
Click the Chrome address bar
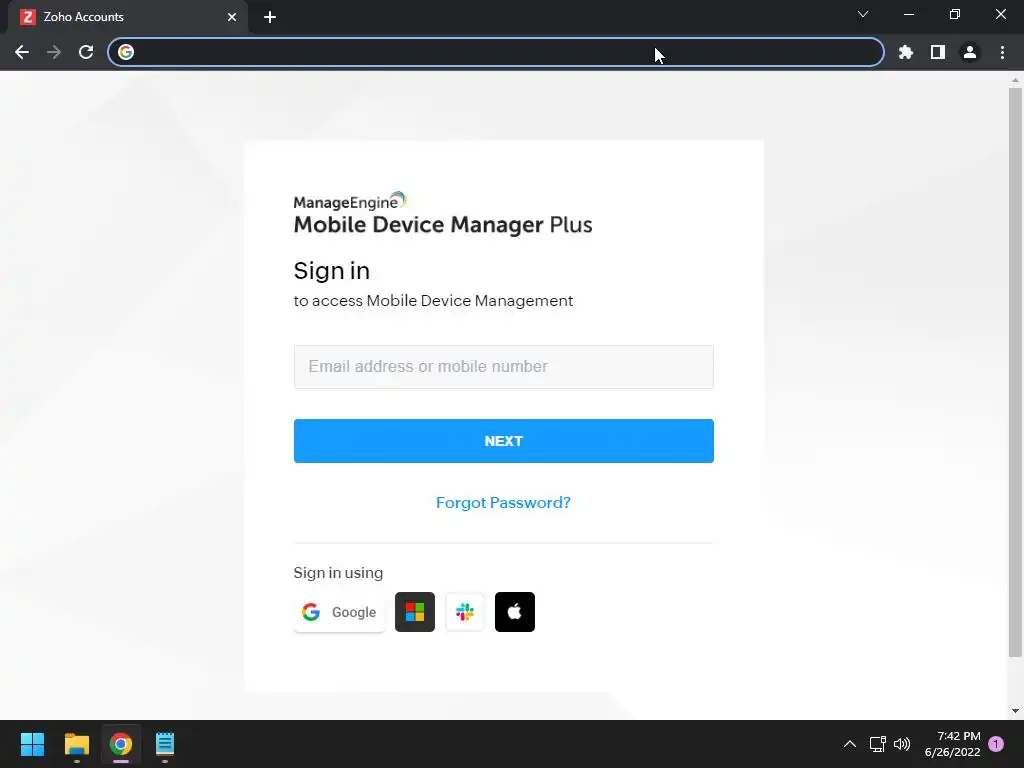tap(496, 52)
